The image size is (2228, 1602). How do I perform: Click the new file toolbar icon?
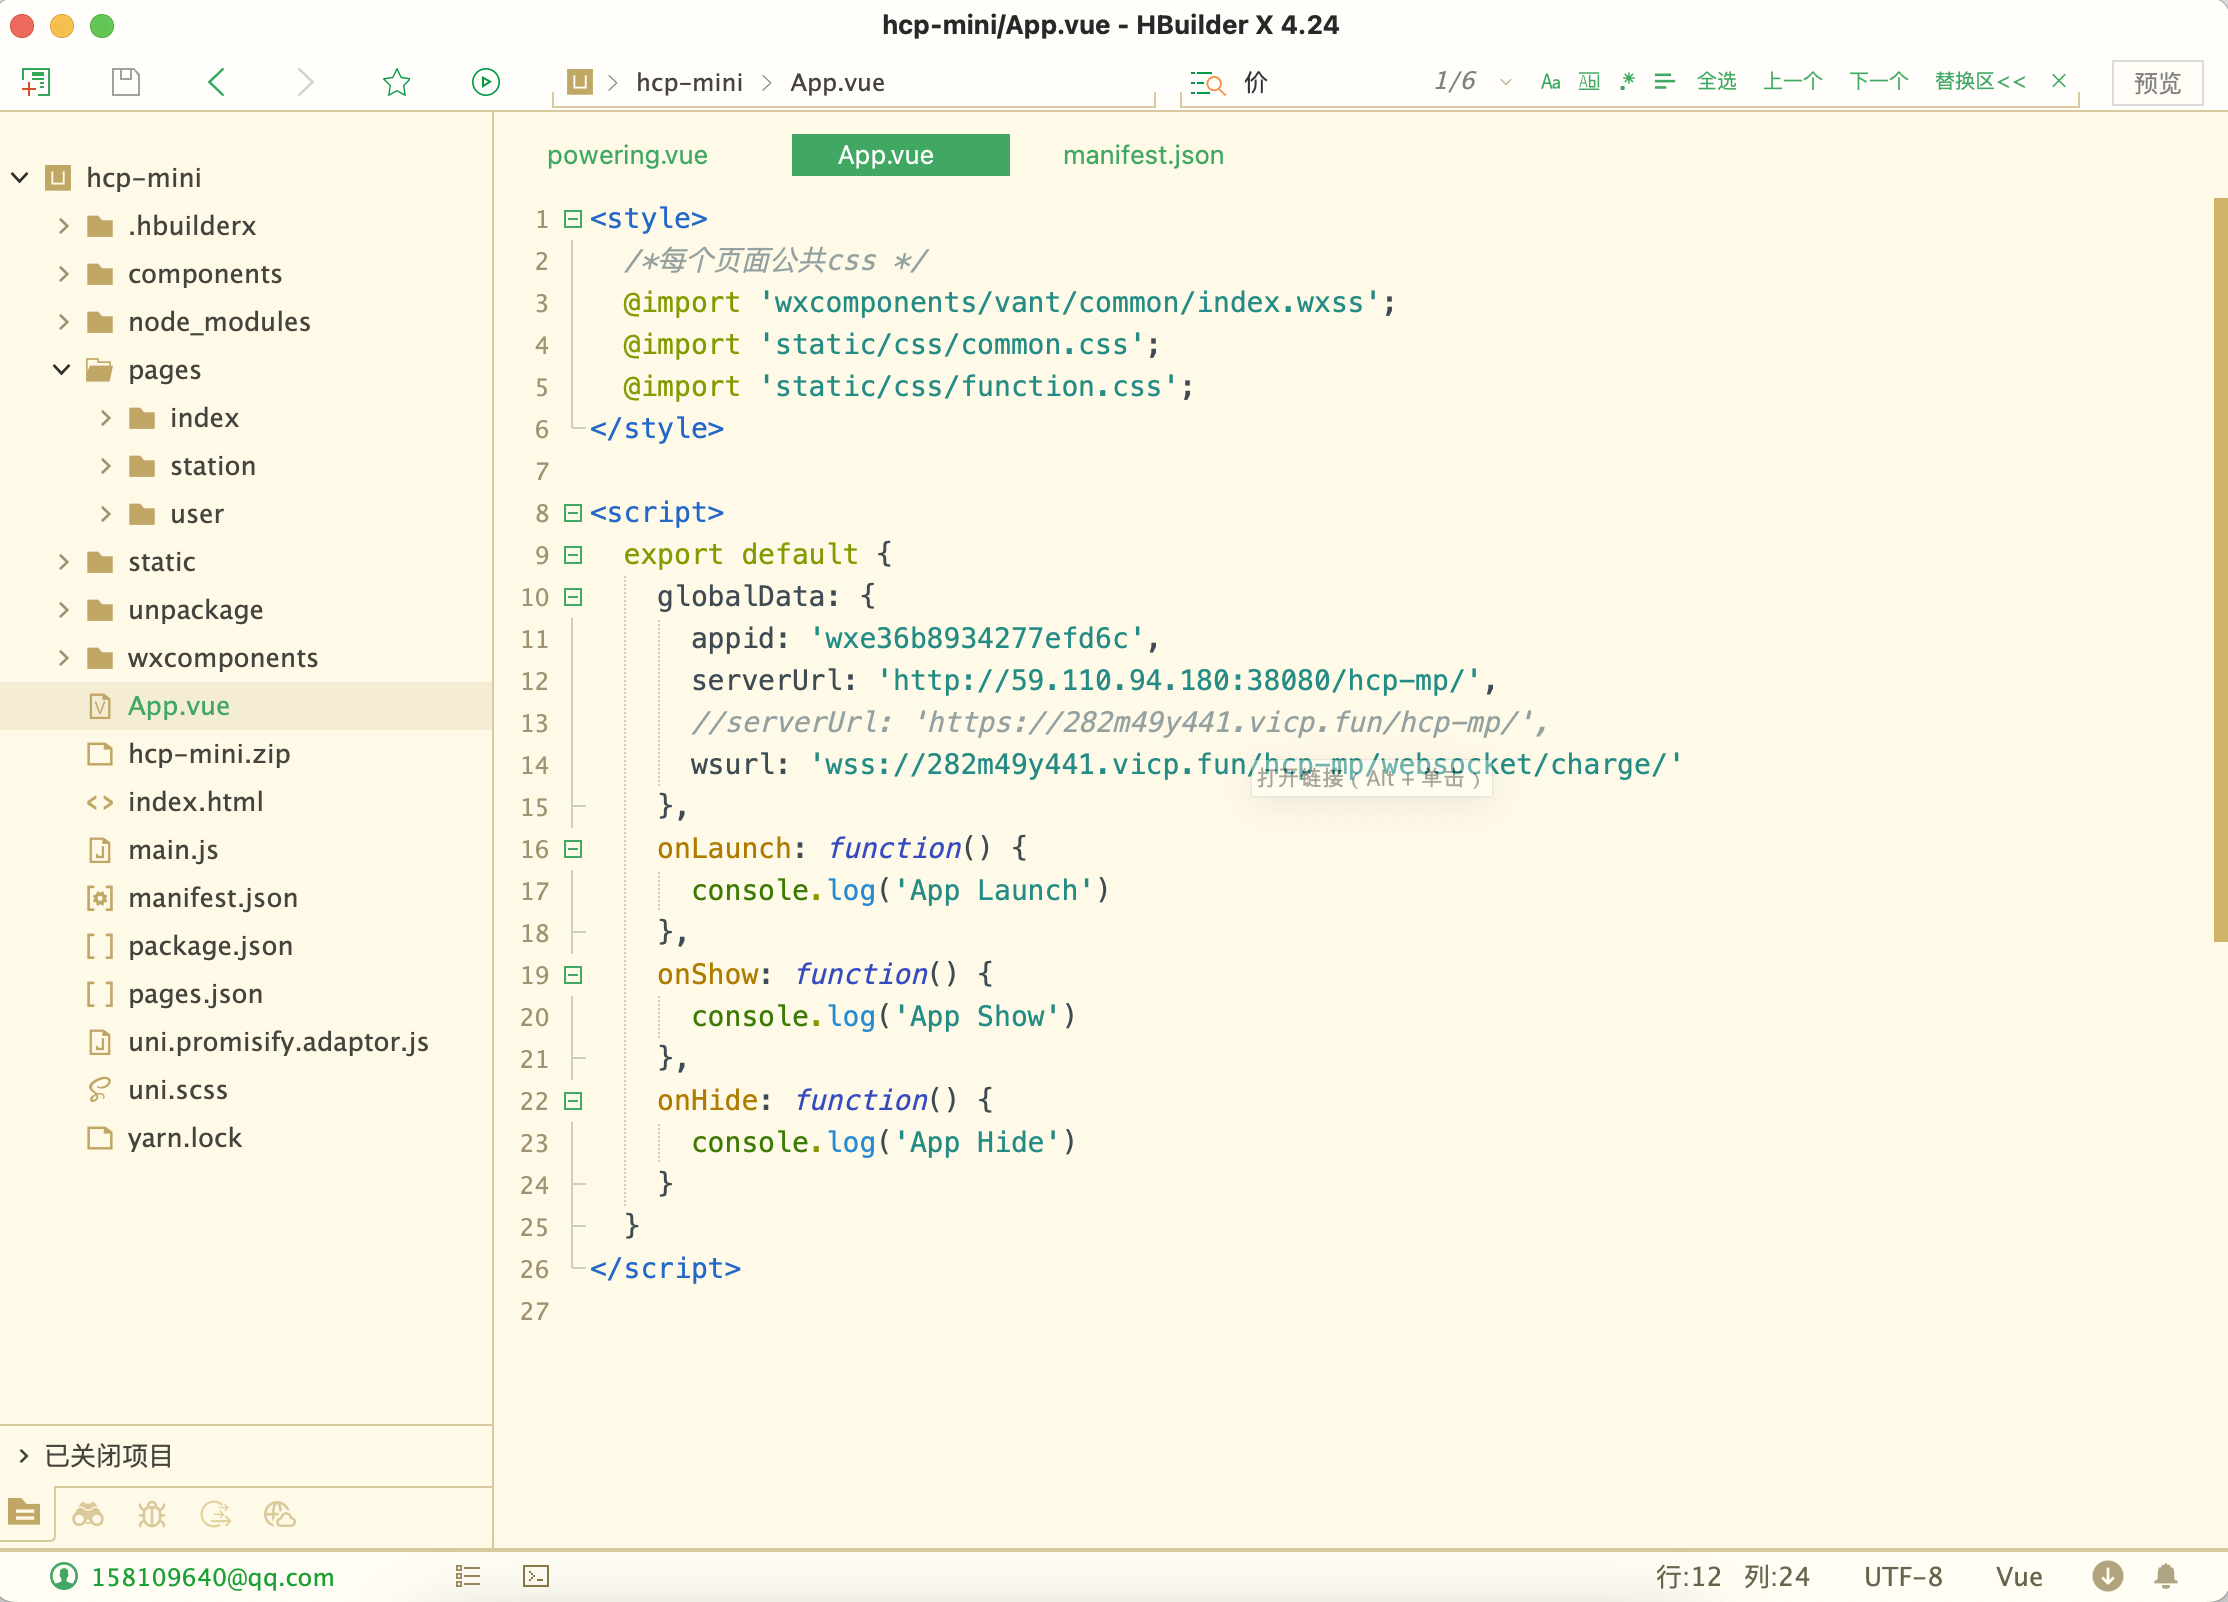(x=36, y=82)
